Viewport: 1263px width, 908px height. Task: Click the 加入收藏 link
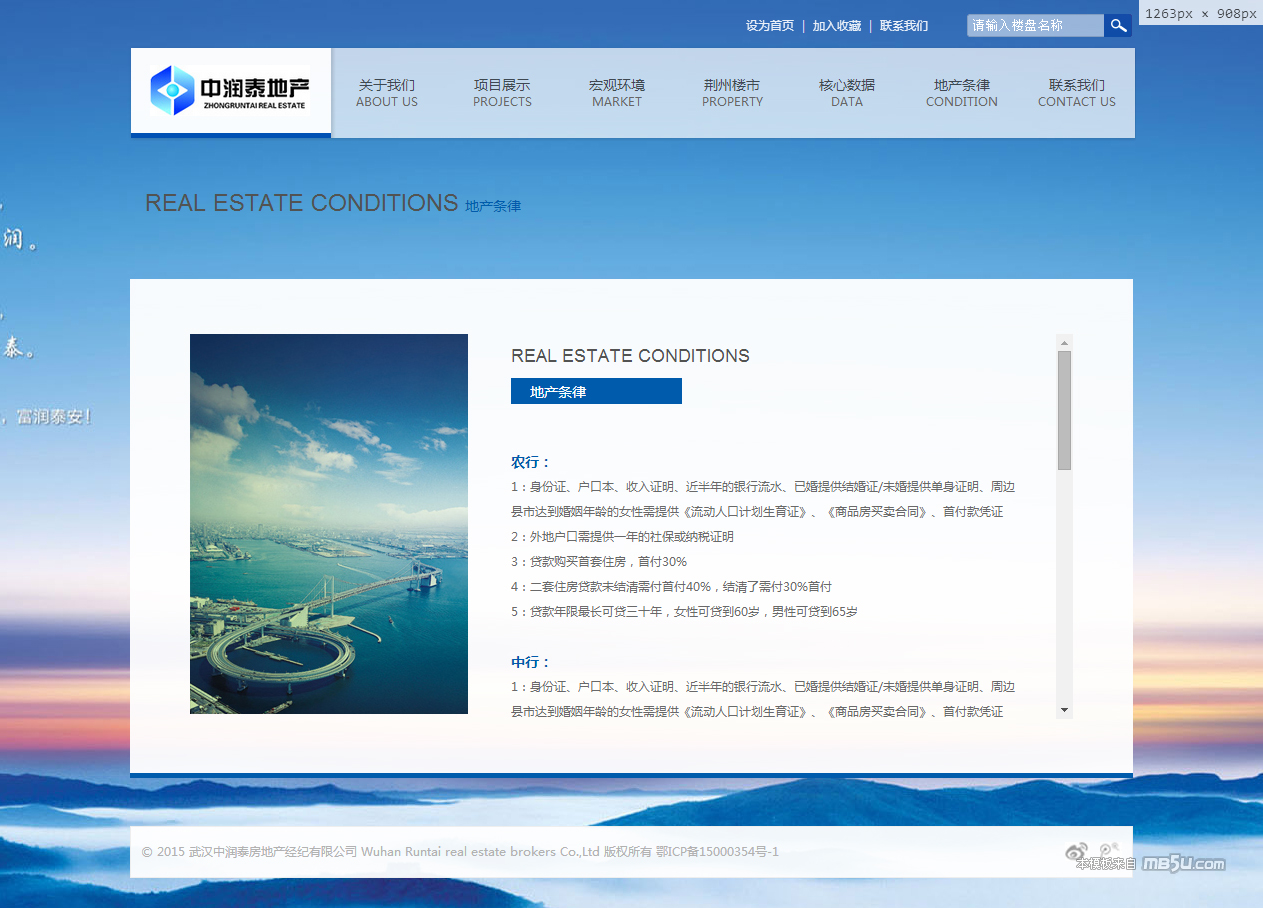(837, 26)
